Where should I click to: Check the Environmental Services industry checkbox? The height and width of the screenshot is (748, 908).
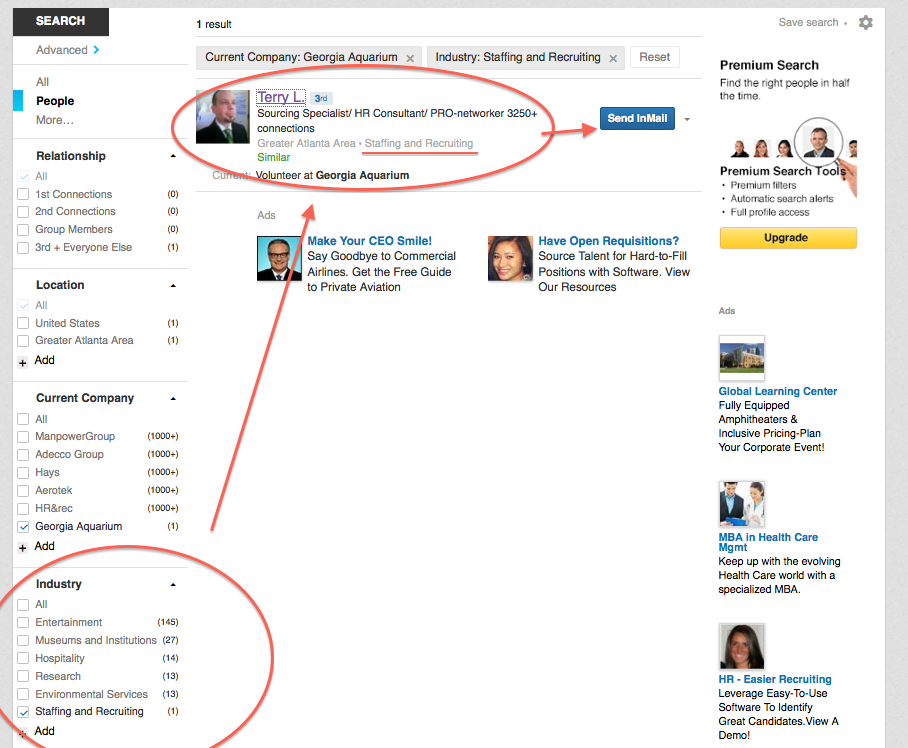(23, 694)
